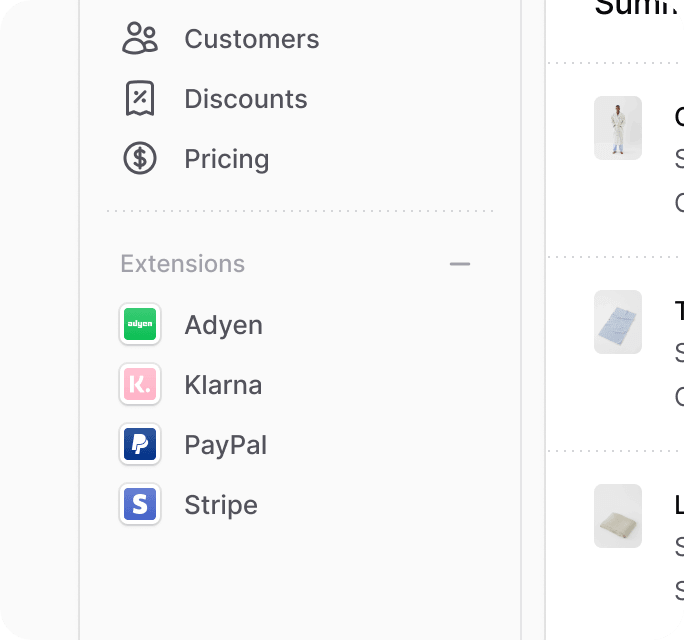Open the blue PayPal extension logo
This screenshot has height=640, width=684.
(140, 444)
